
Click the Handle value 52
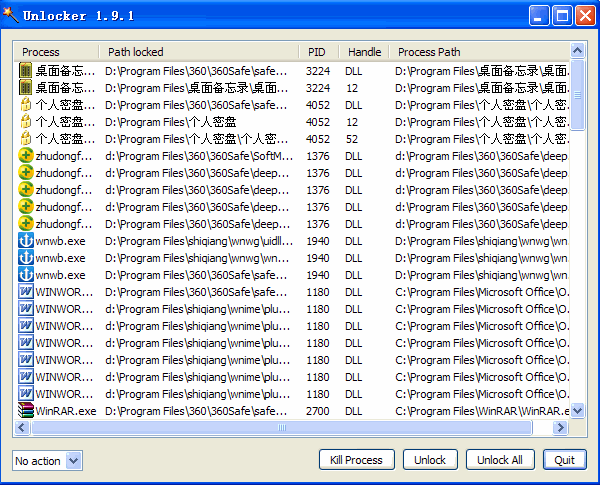pyautogui.click(x=352, y=139)
